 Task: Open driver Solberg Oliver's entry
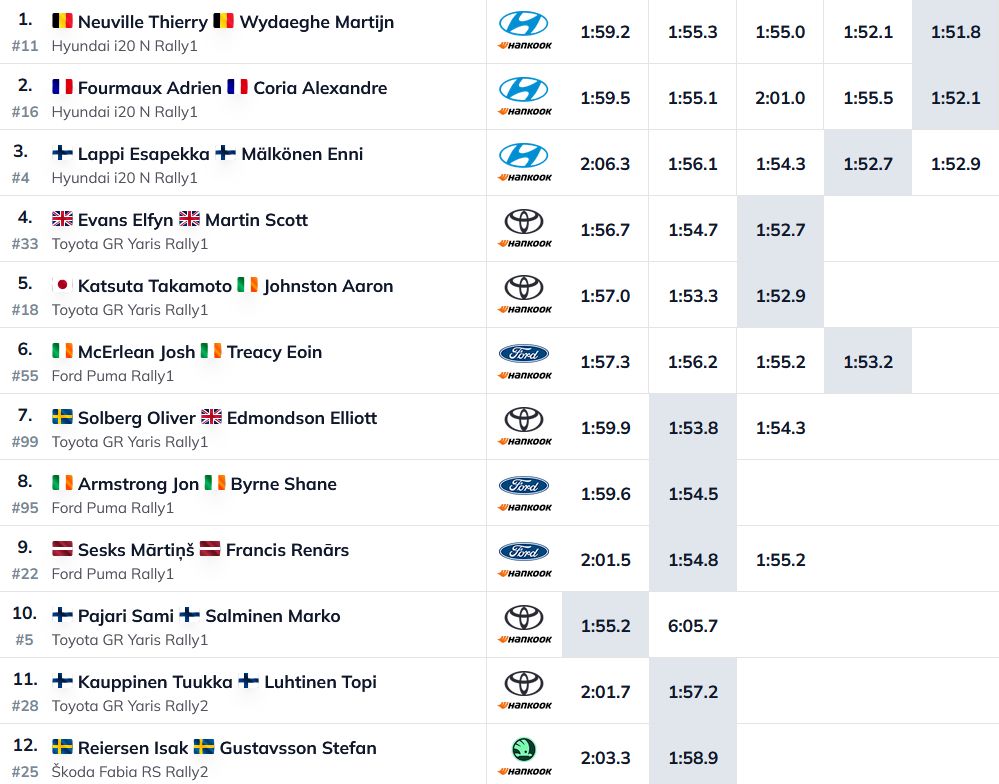[x=136, y=418]
